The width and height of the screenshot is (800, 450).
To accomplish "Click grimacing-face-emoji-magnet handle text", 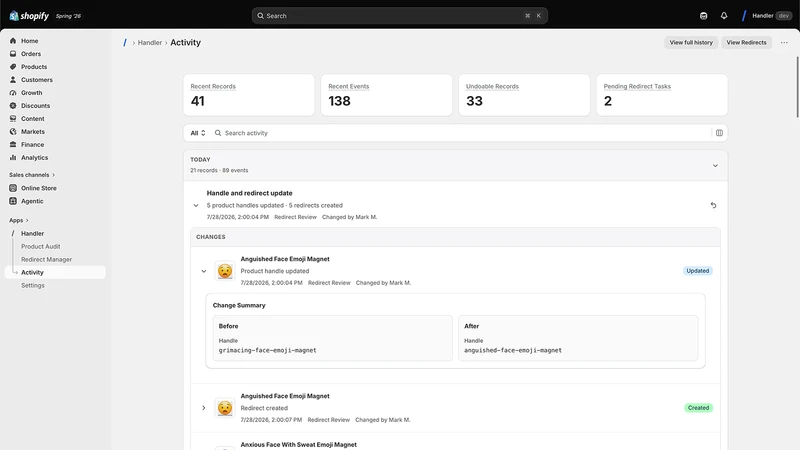I will pyautogui.click(x=267, y=351).
